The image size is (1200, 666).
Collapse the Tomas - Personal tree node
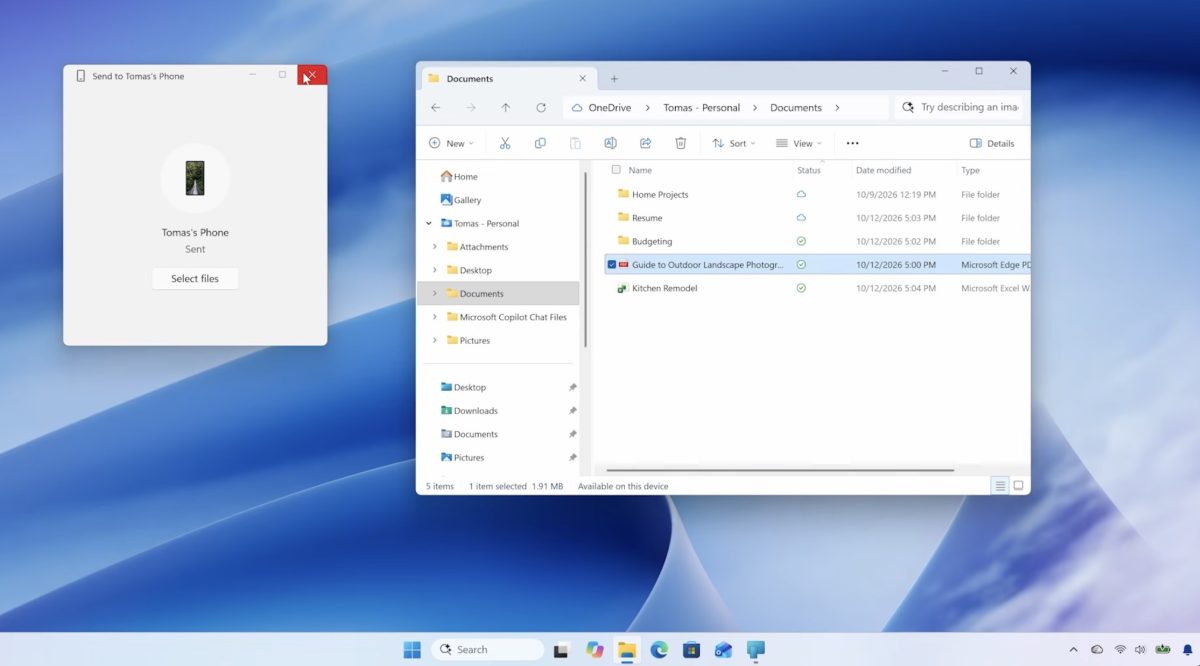[x=429, y=224]
